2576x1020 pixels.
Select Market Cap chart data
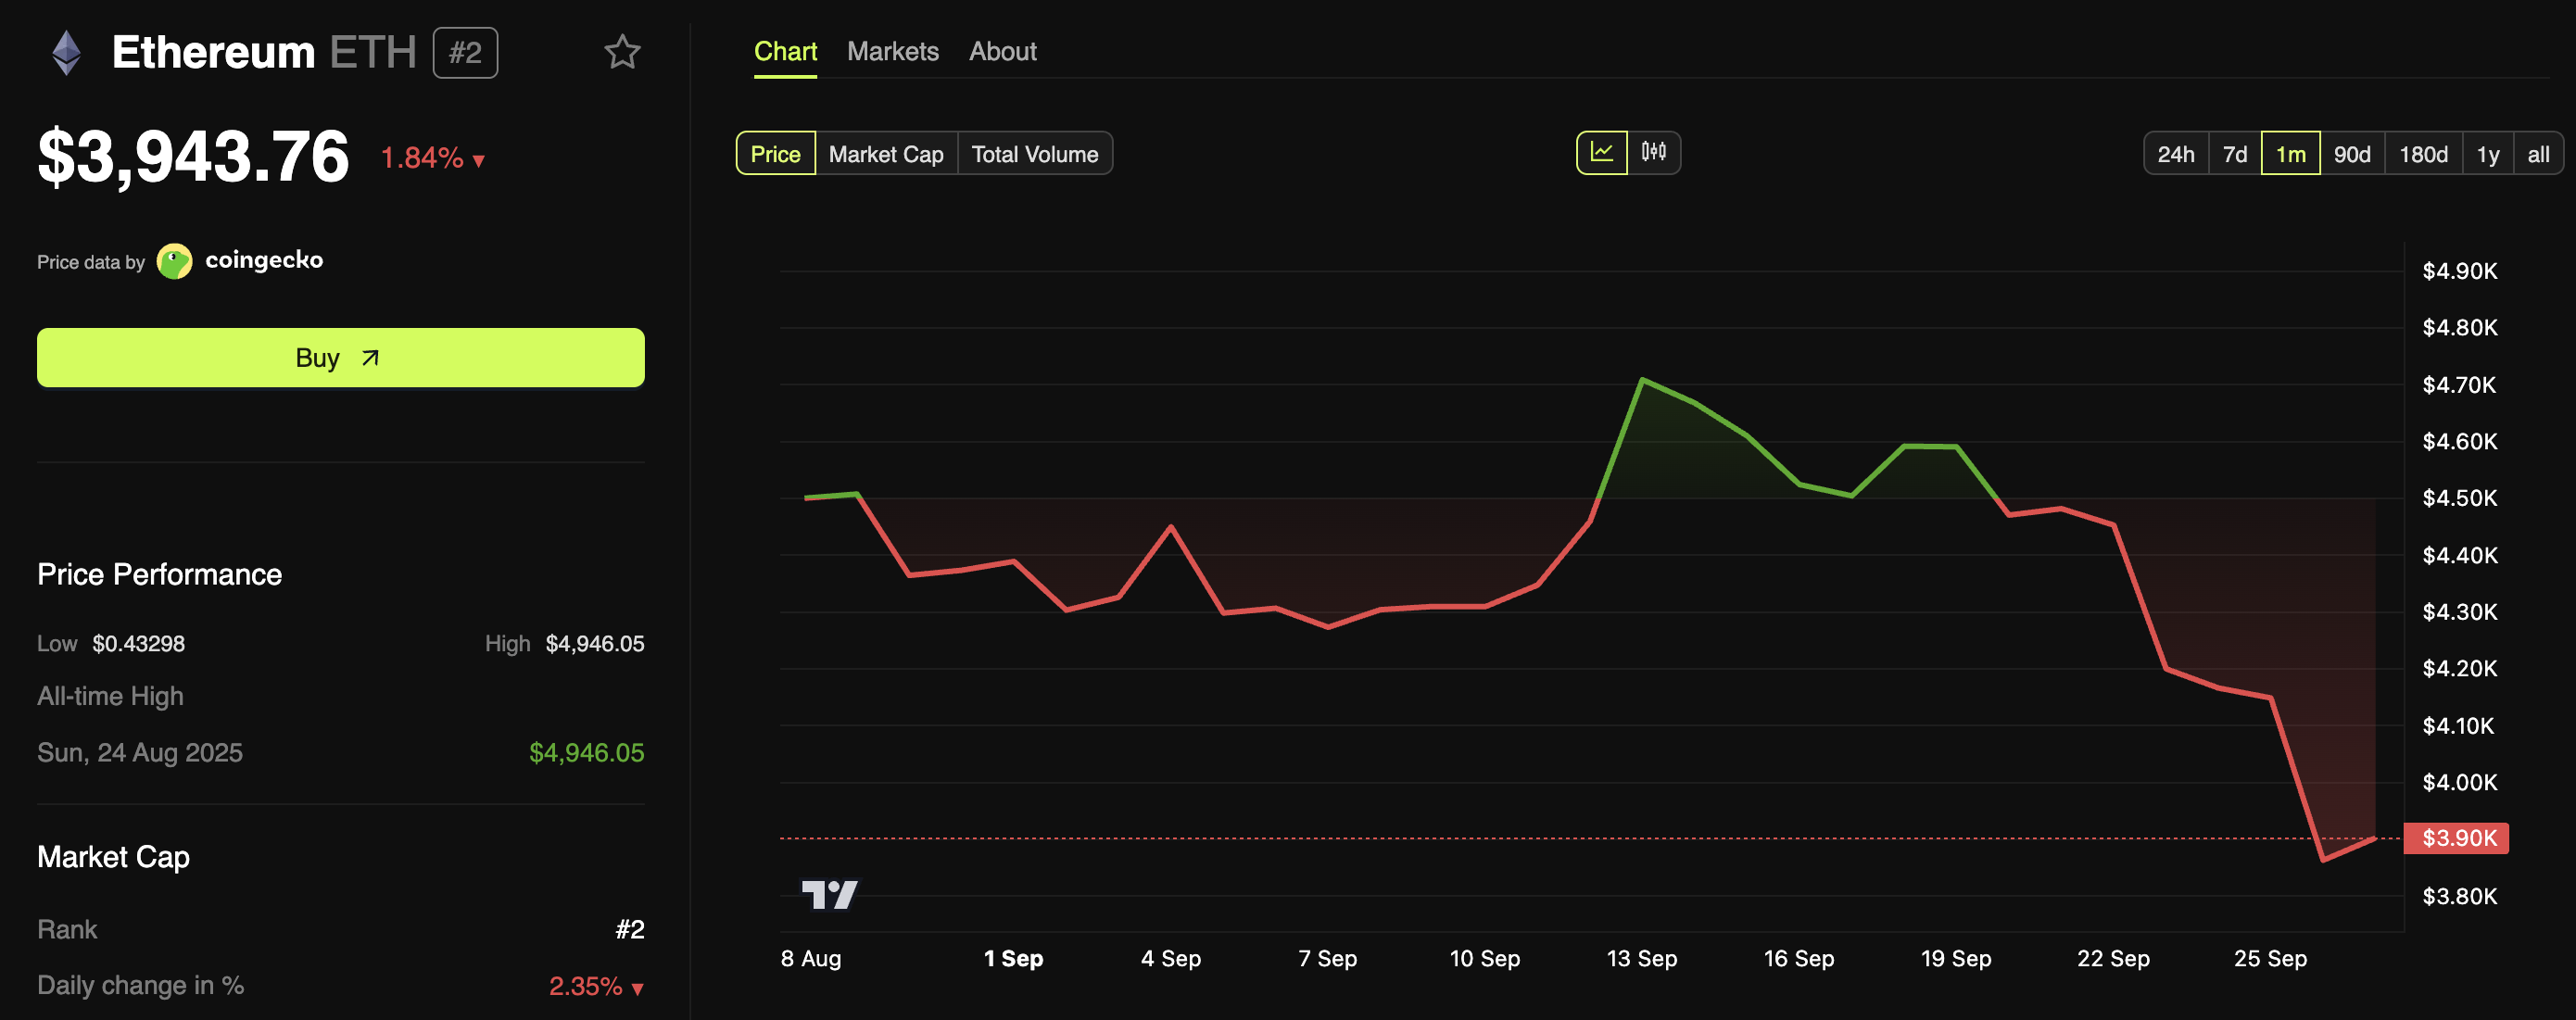point(886,154)
